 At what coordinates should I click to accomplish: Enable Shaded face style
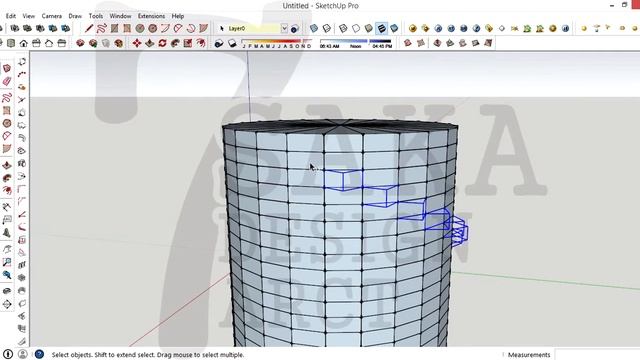369,29
